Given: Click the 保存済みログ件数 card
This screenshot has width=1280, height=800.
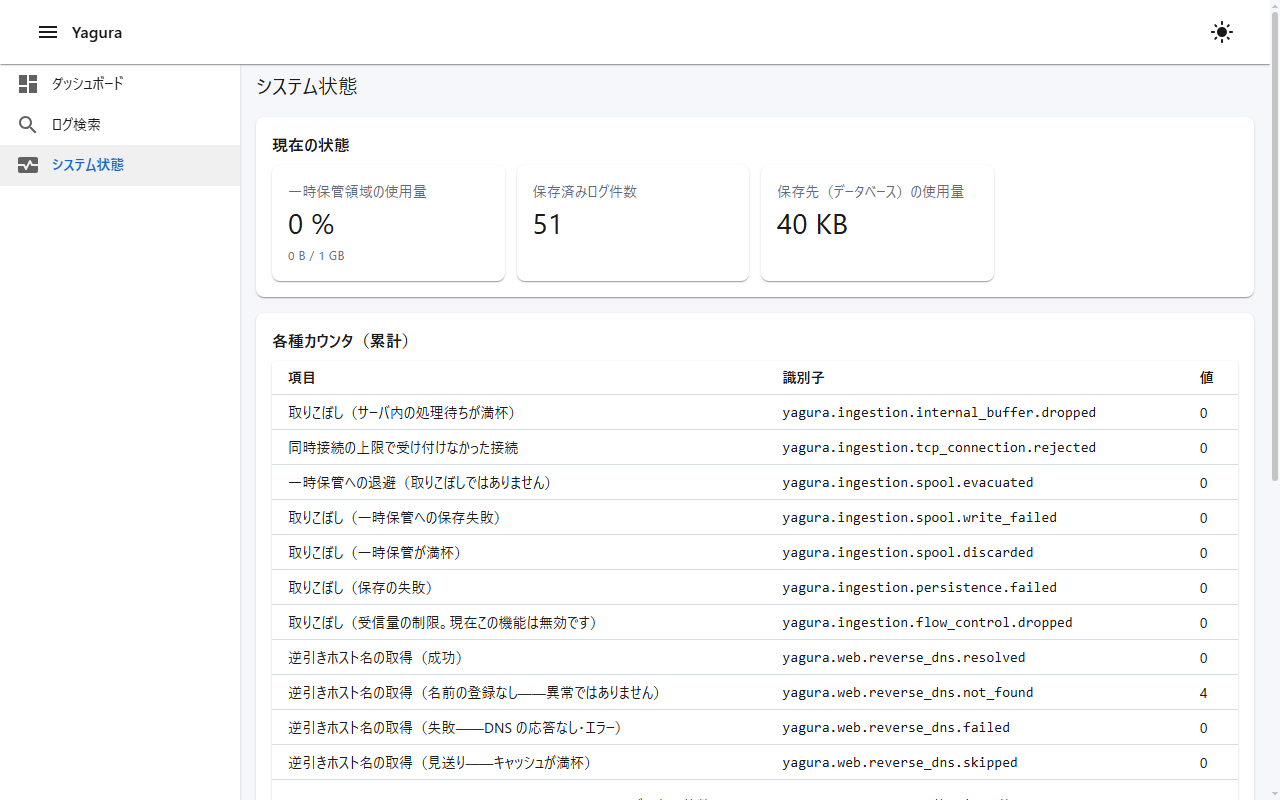Looking at the screenshot, I should pyautogui.click(x=633, y=223).
